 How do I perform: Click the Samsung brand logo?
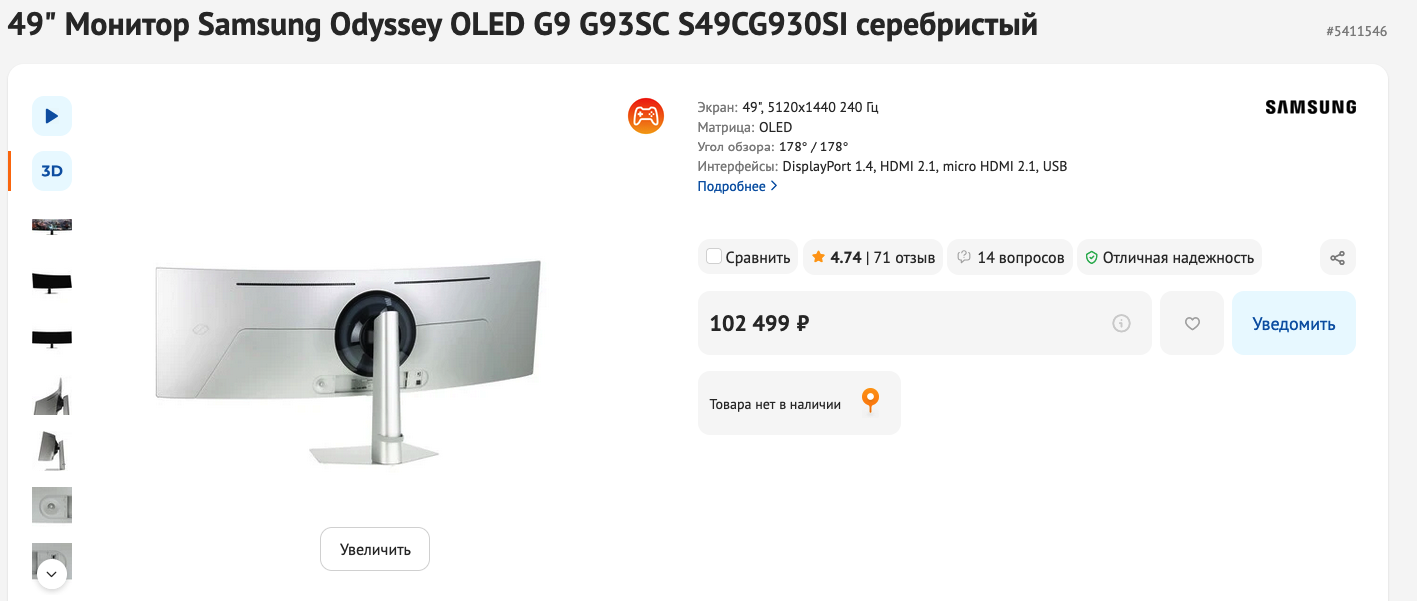1310,107
